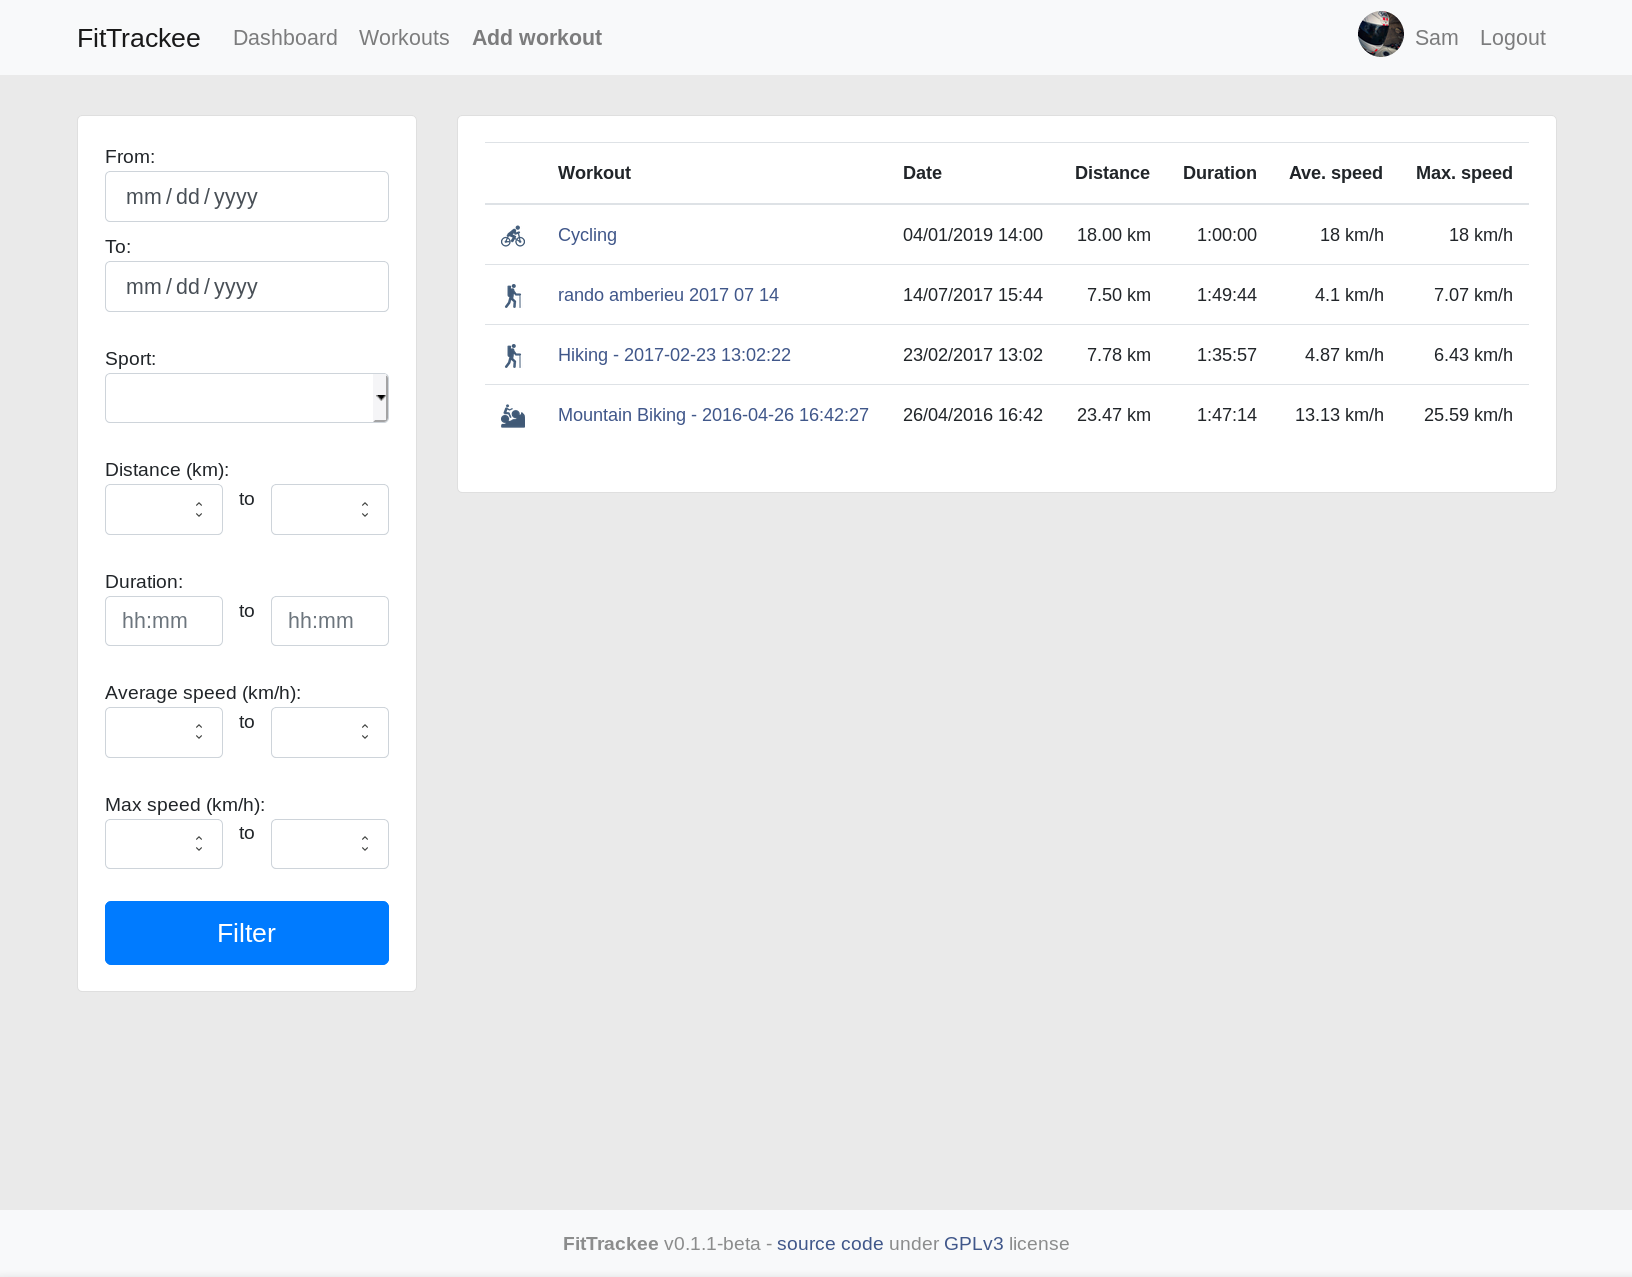Image resolution: width=1632 pixels, height=1277 pixels.
Task: Click the date 14/07/2017 15:44 cell
Action: point(973,295)
